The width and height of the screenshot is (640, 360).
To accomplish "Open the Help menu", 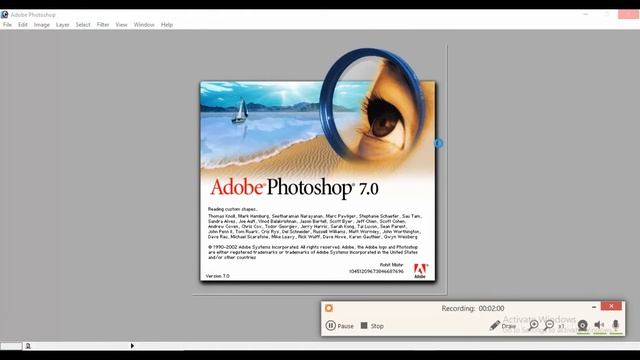I will [167, 25].
